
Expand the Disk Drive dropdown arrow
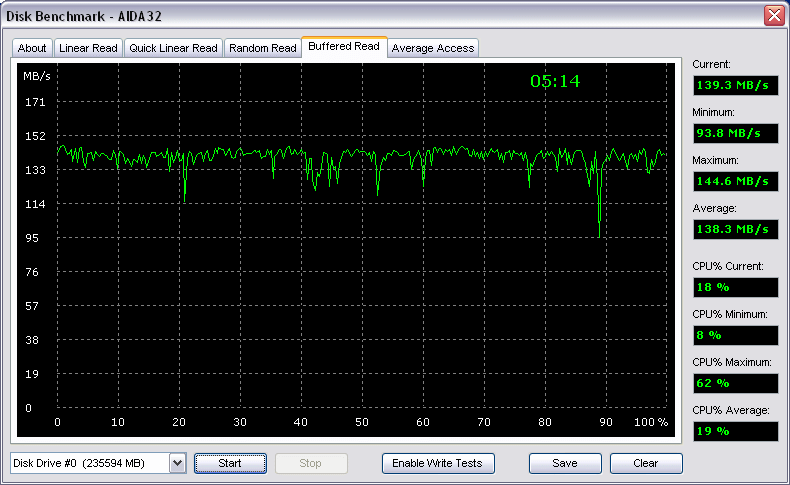[177, 463]
